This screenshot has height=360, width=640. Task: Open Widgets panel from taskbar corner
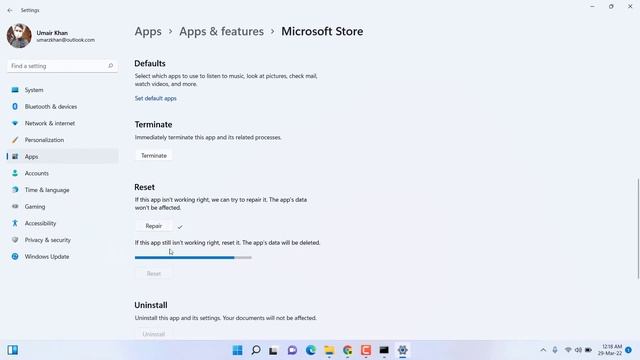13,350
